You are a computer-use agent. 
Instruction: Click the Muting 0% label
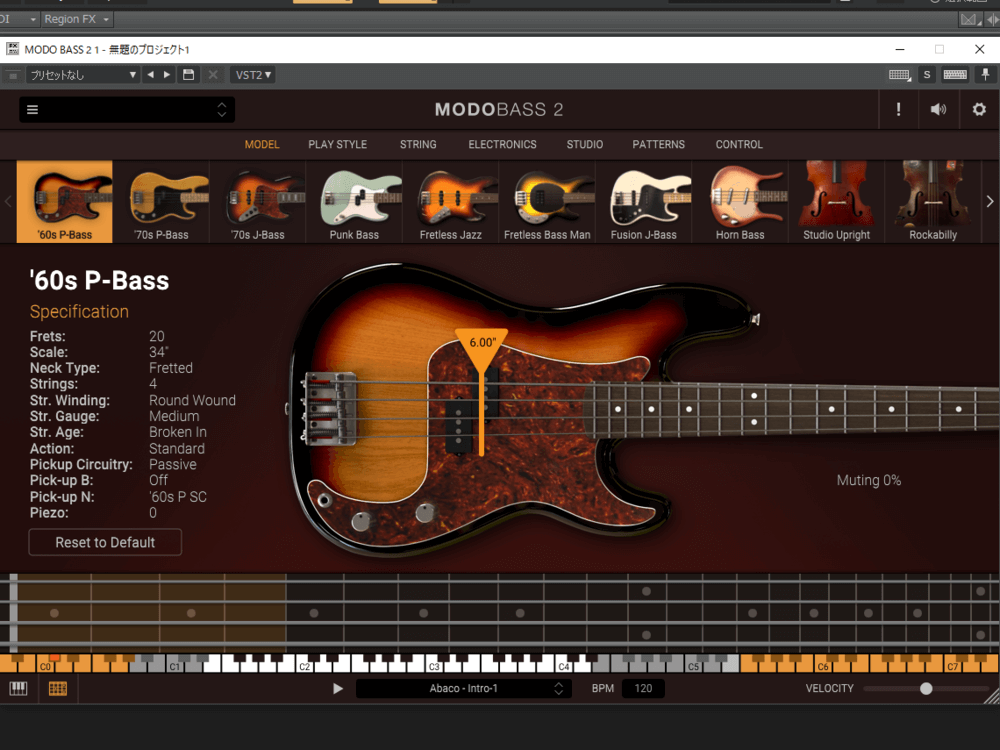pos(869,480)
